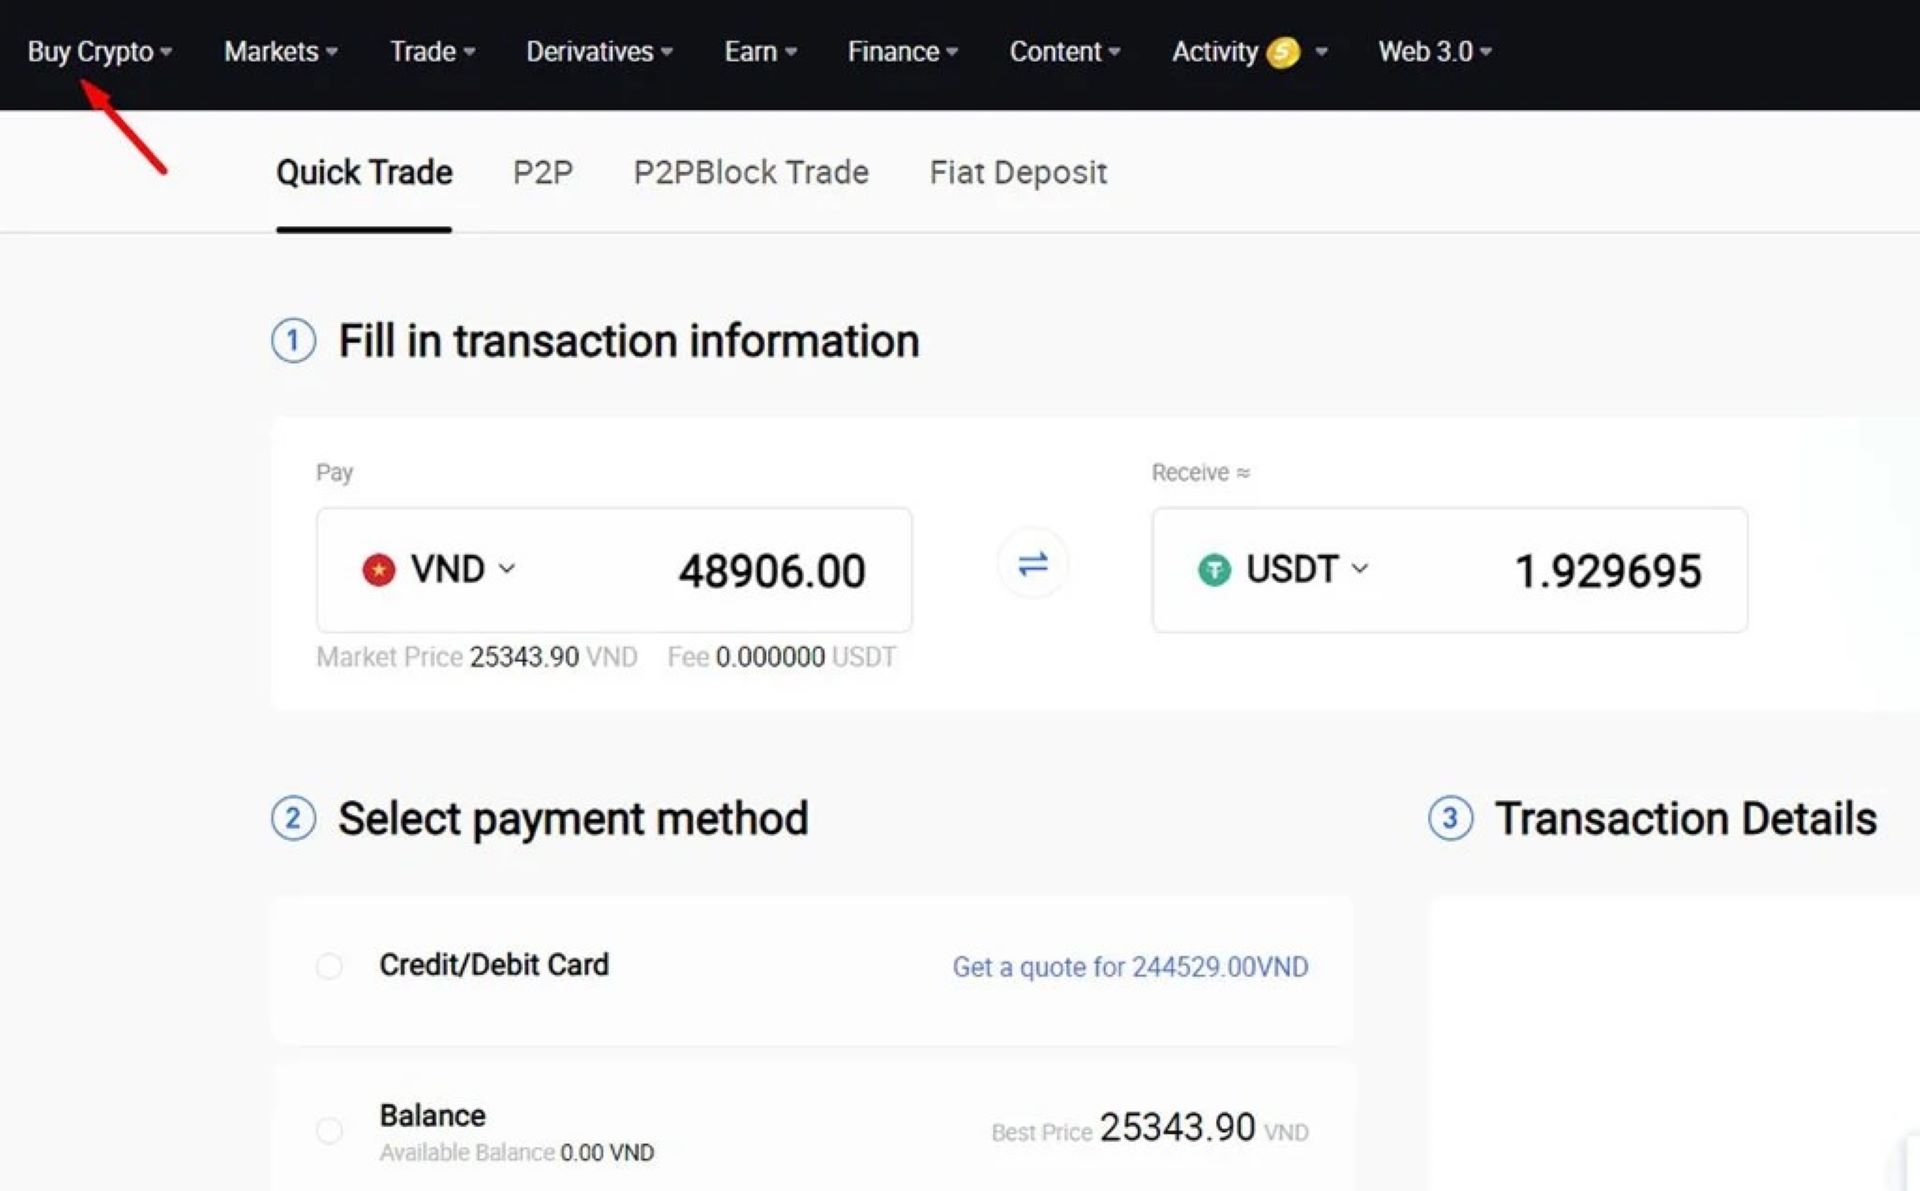Open the USDT coin selector
The height and width of the screenshot is (1191, 1920).
tap(1283, 569)
